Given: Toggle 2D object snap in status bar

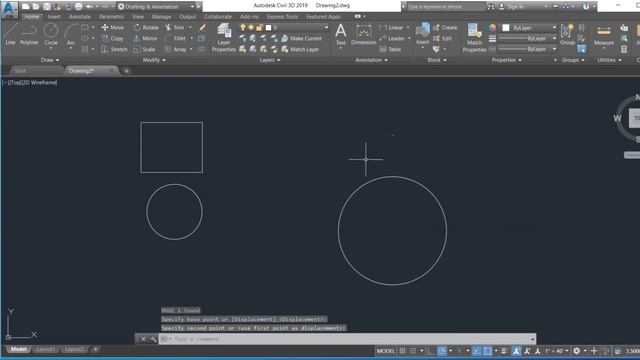Looking at the screenshot, I should [487, 351].
